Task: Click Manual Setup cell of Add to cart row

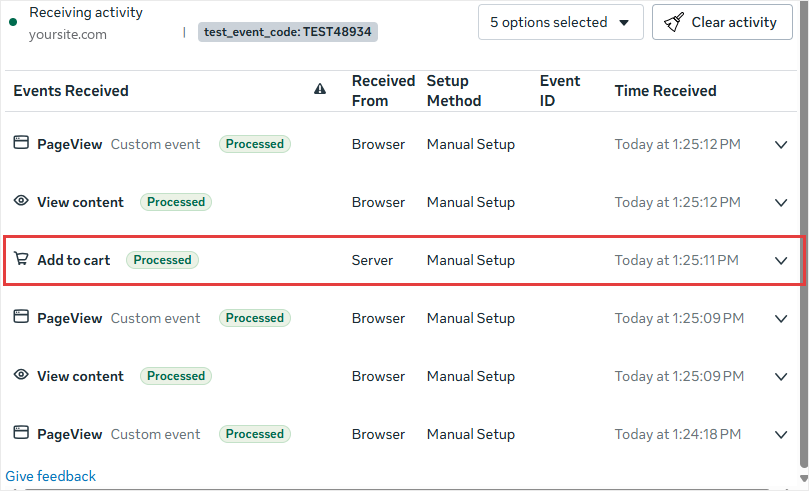Action: 471,260
